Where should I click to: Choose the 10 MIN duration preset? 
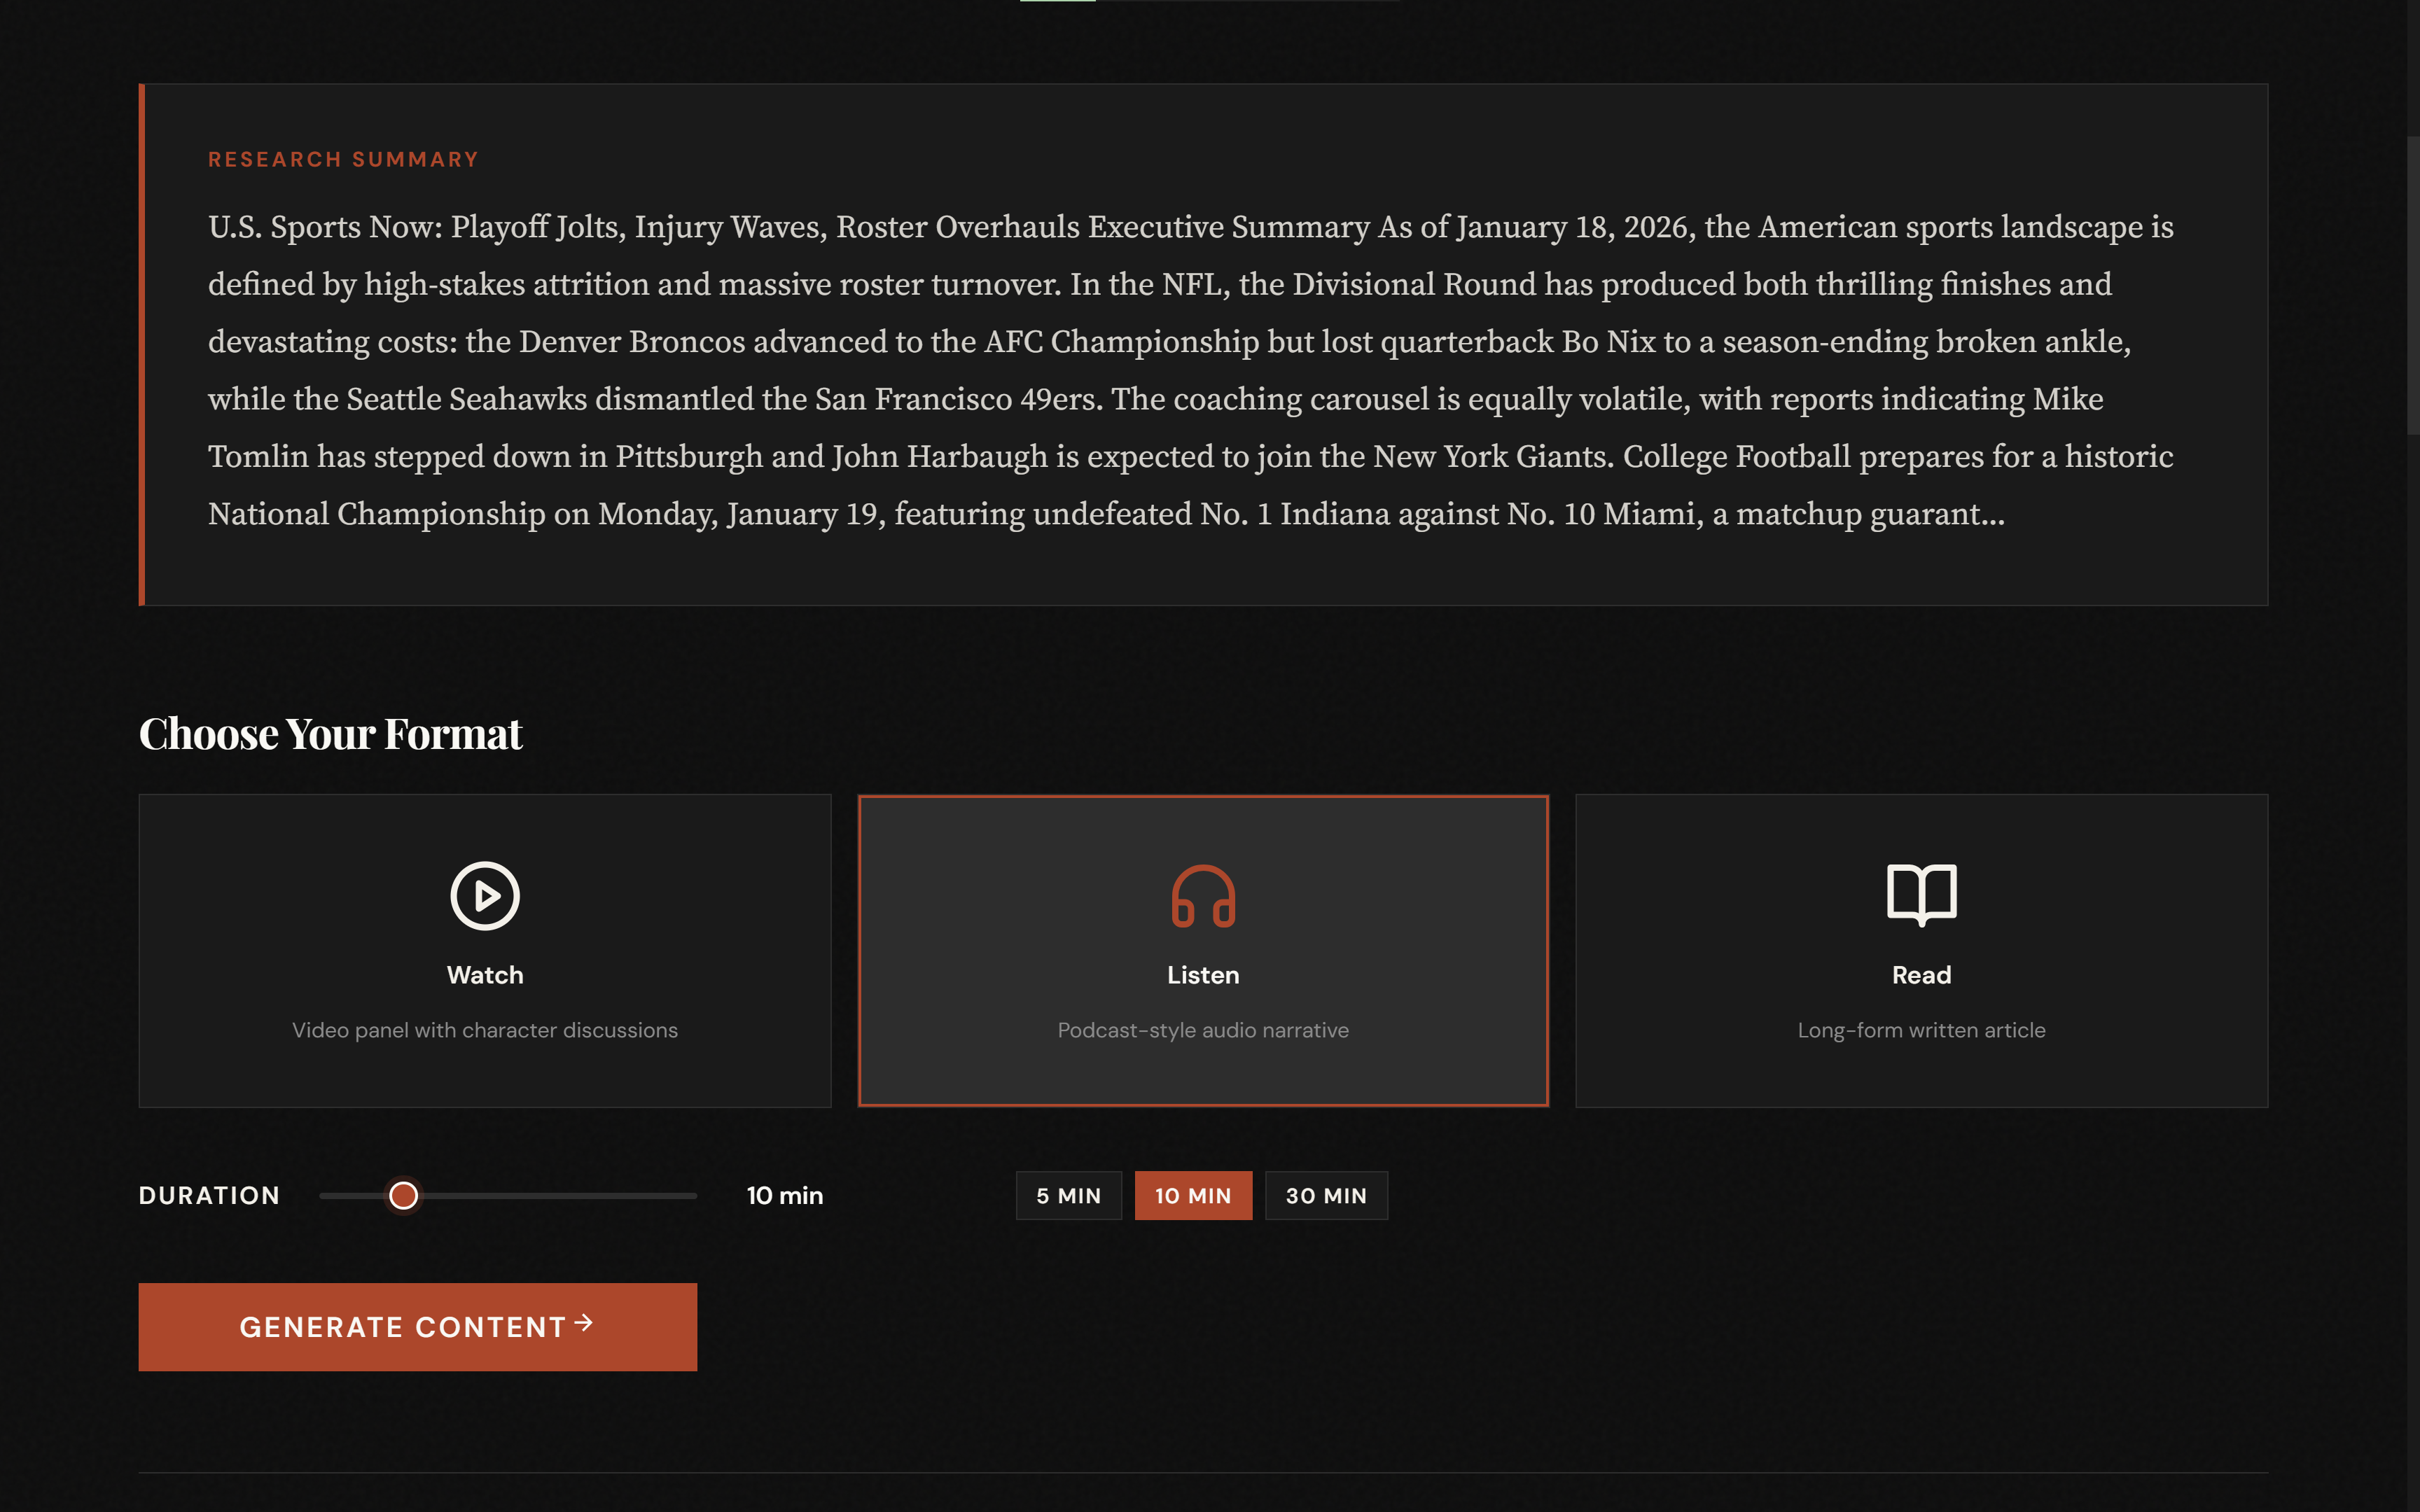click(x=1193, y=1195)
